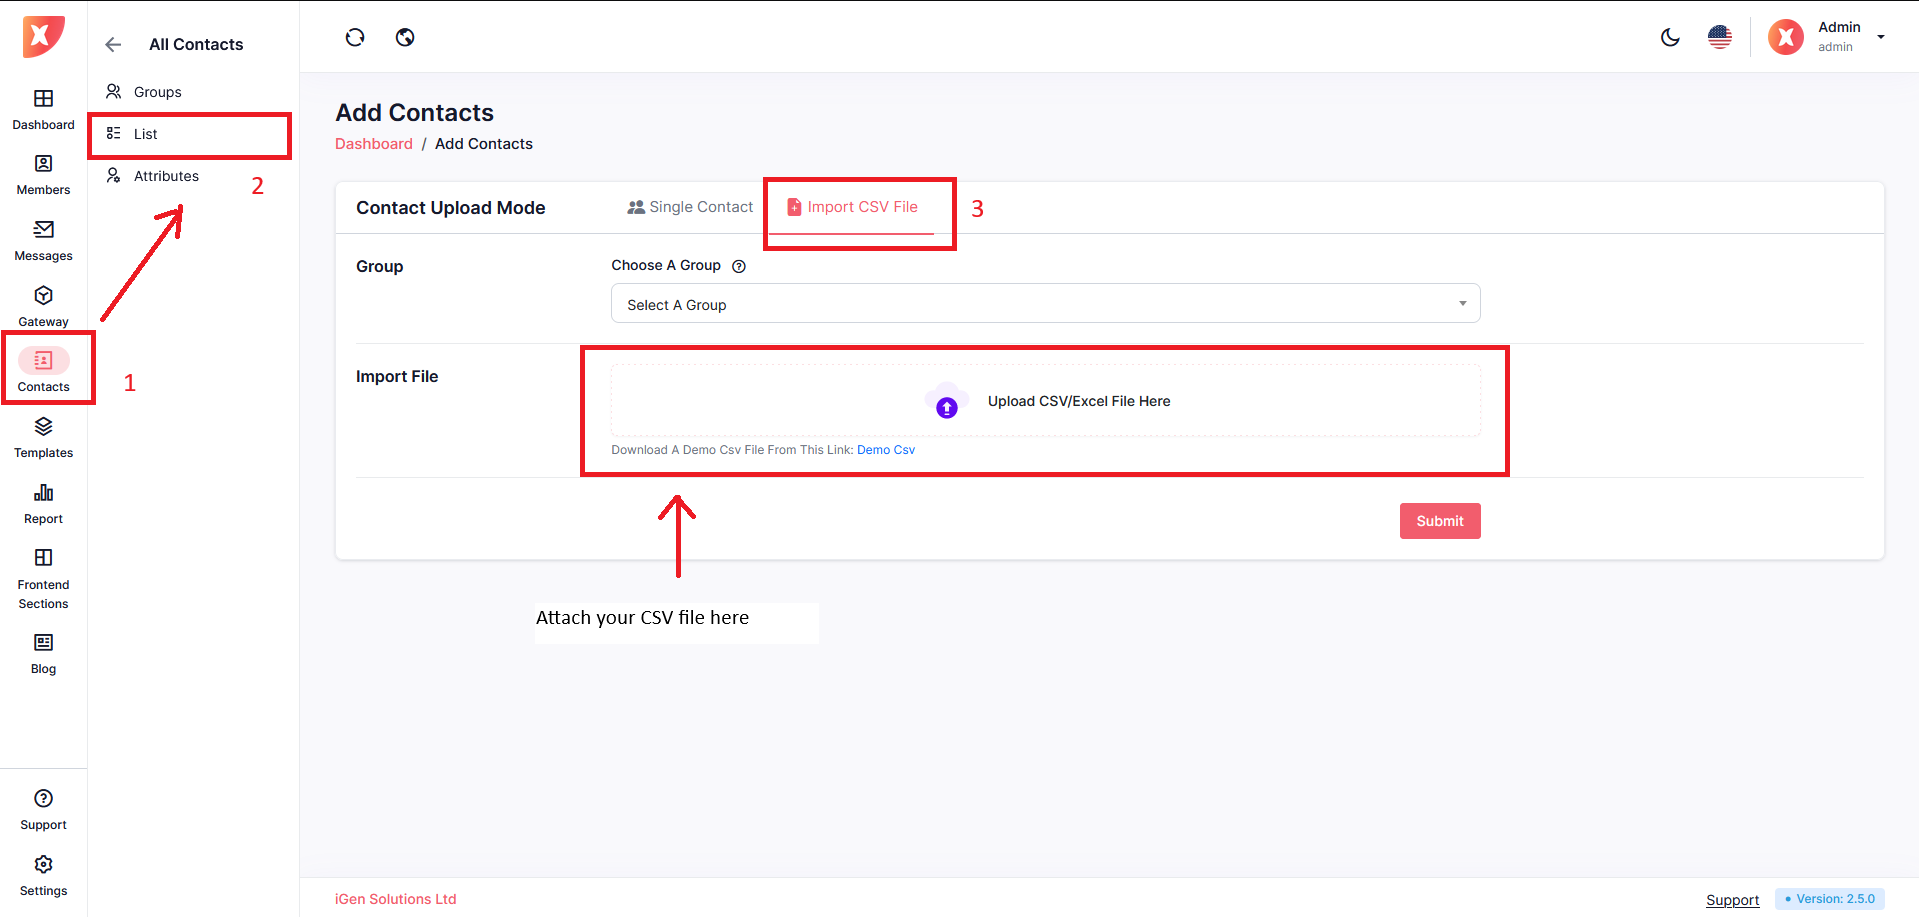Click the Choose A Group help icon
Image resolution: width=1919 pixels, height=917 pixels.
click(x=739, y=266)
